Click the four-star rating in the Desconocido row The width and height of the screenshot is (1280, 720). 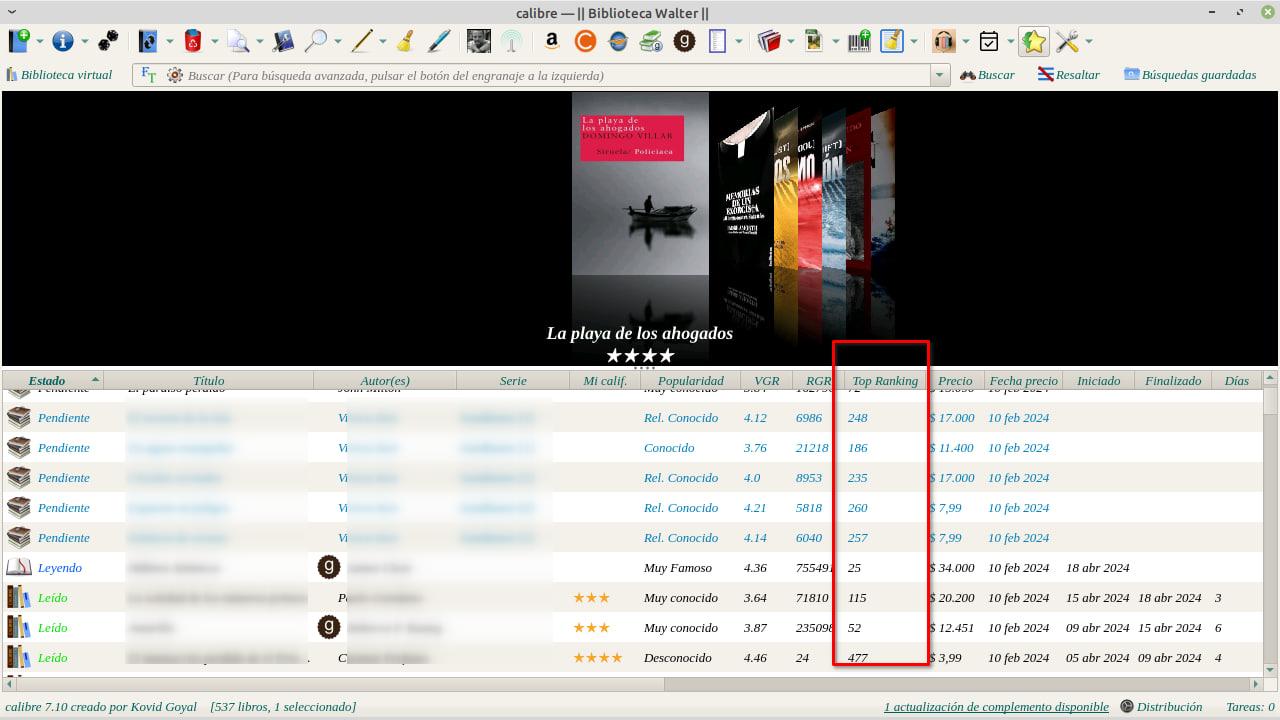tap(598, 657)
